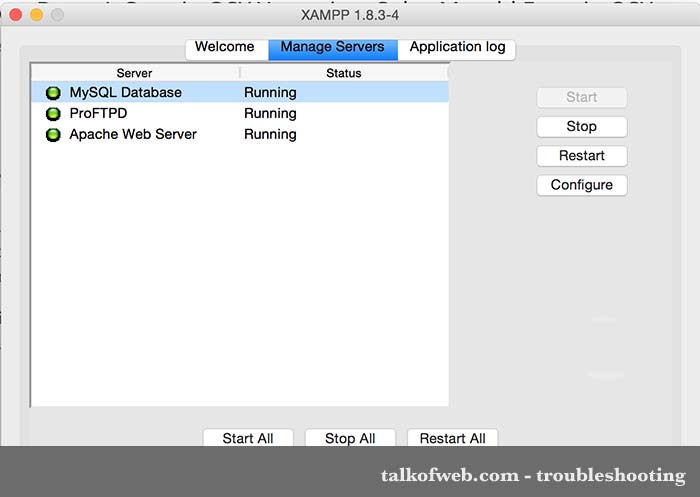Open Configure for the selected server
The width and height of the screenshot is (700, 497).
pyautogui.click(x=582, y=185)
